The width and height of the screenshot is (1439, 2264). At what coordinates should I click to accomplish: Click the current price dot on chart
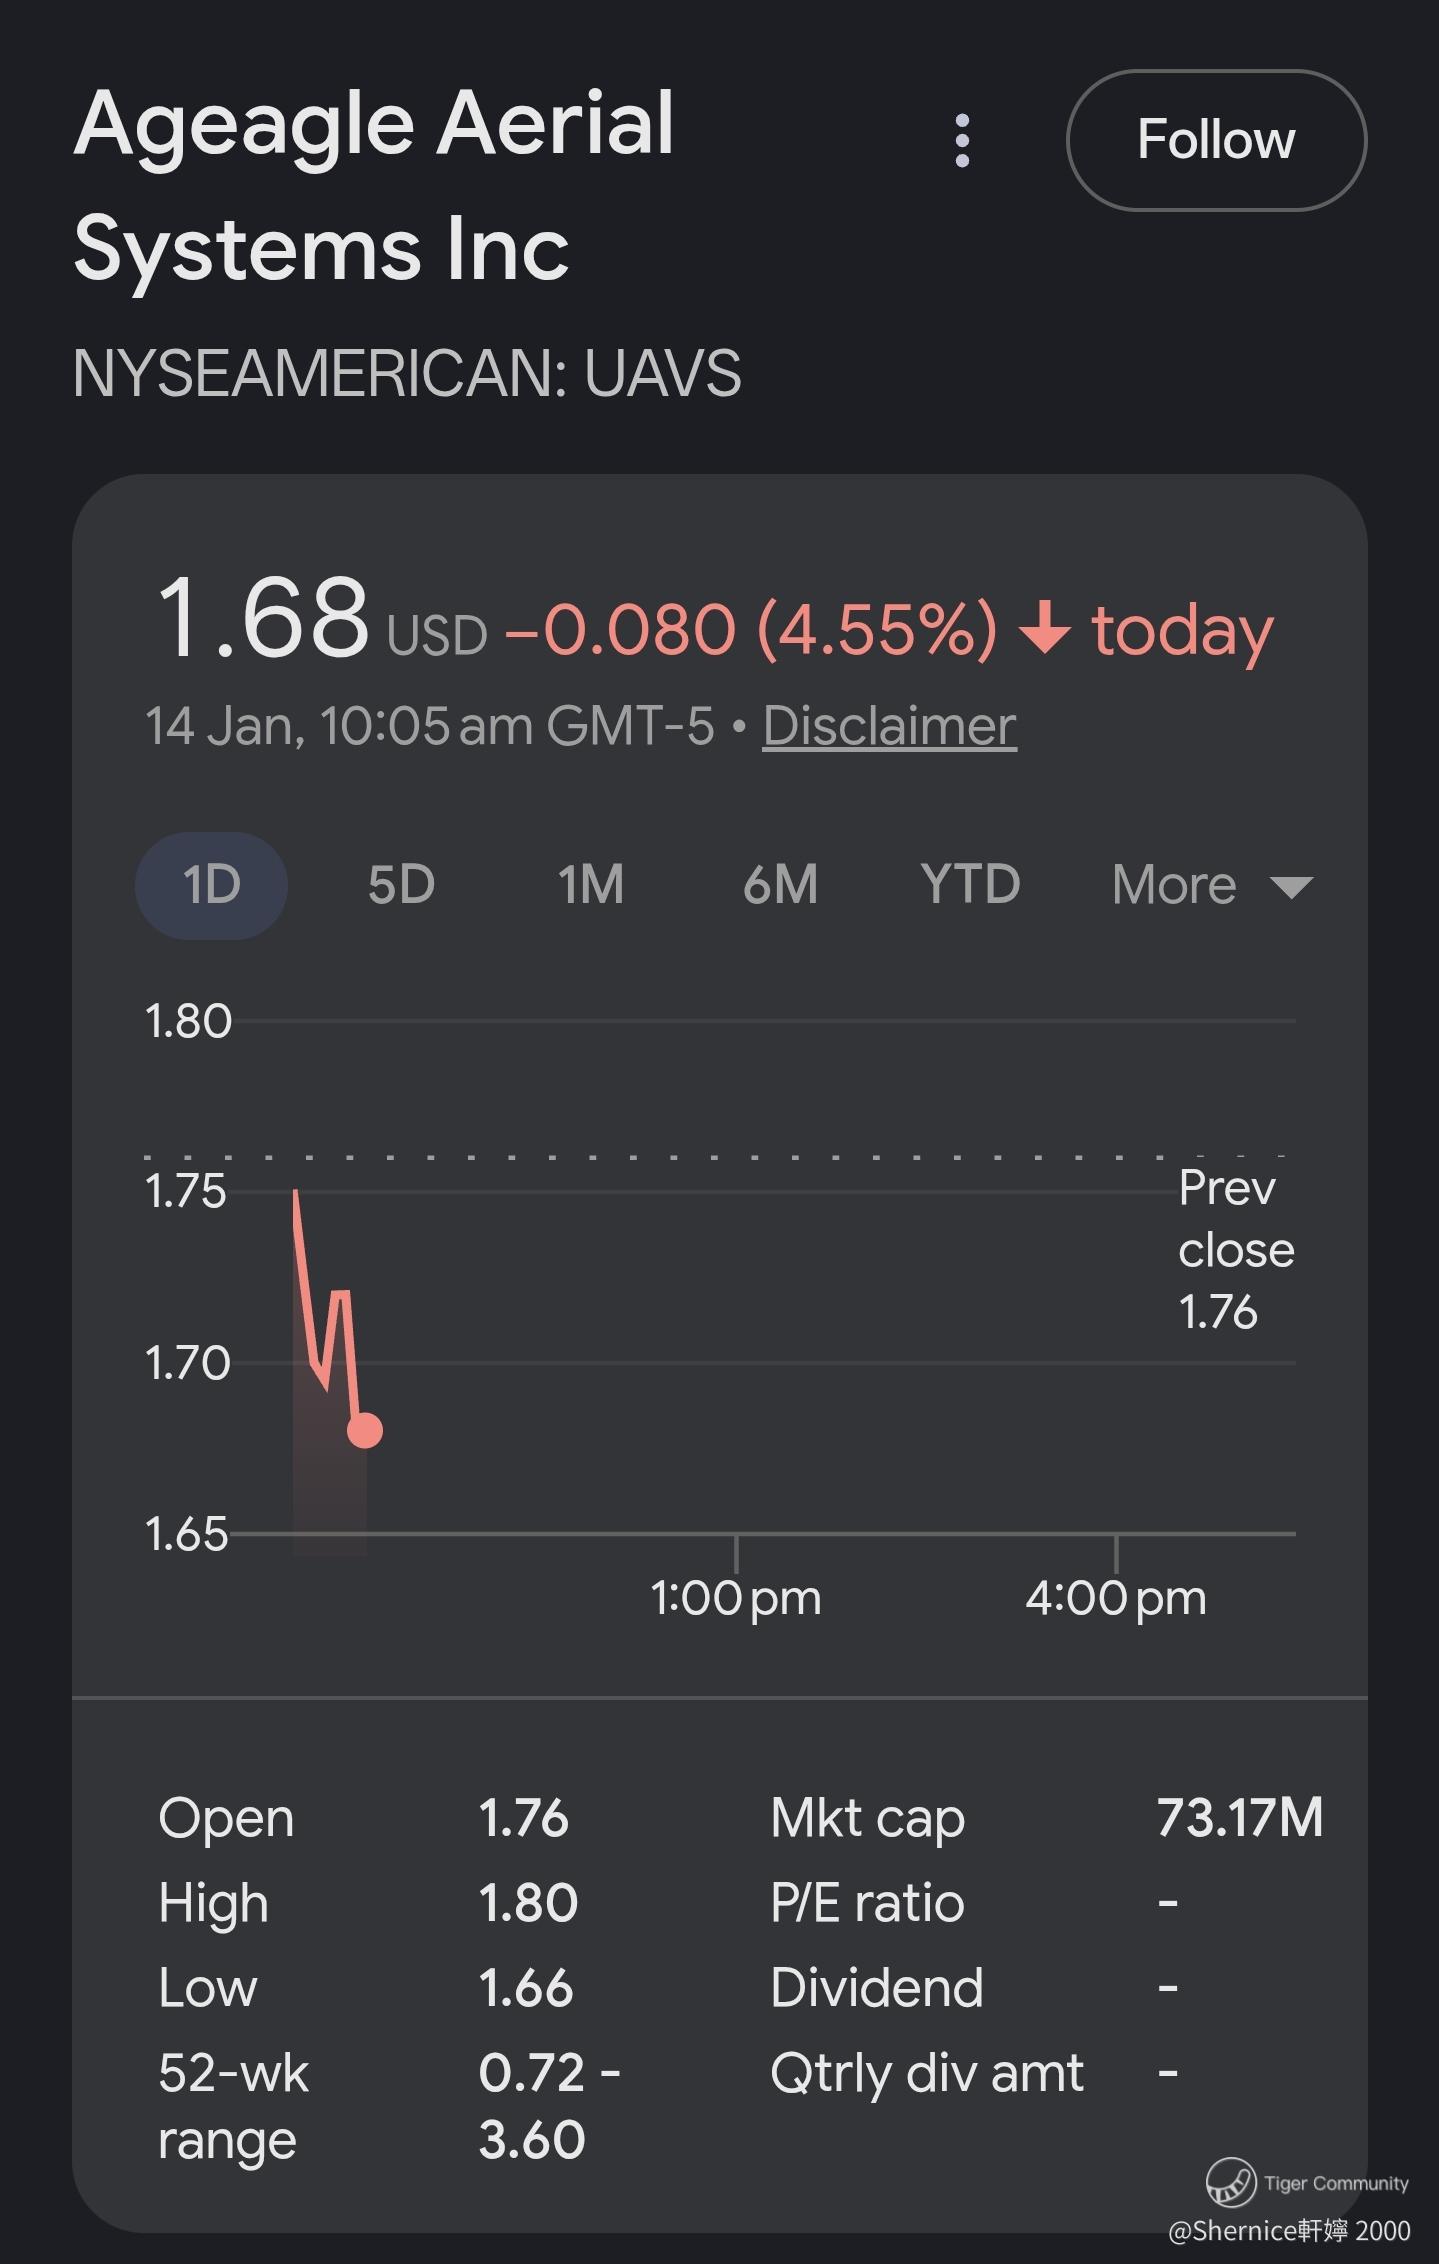tap(365, 1430)
